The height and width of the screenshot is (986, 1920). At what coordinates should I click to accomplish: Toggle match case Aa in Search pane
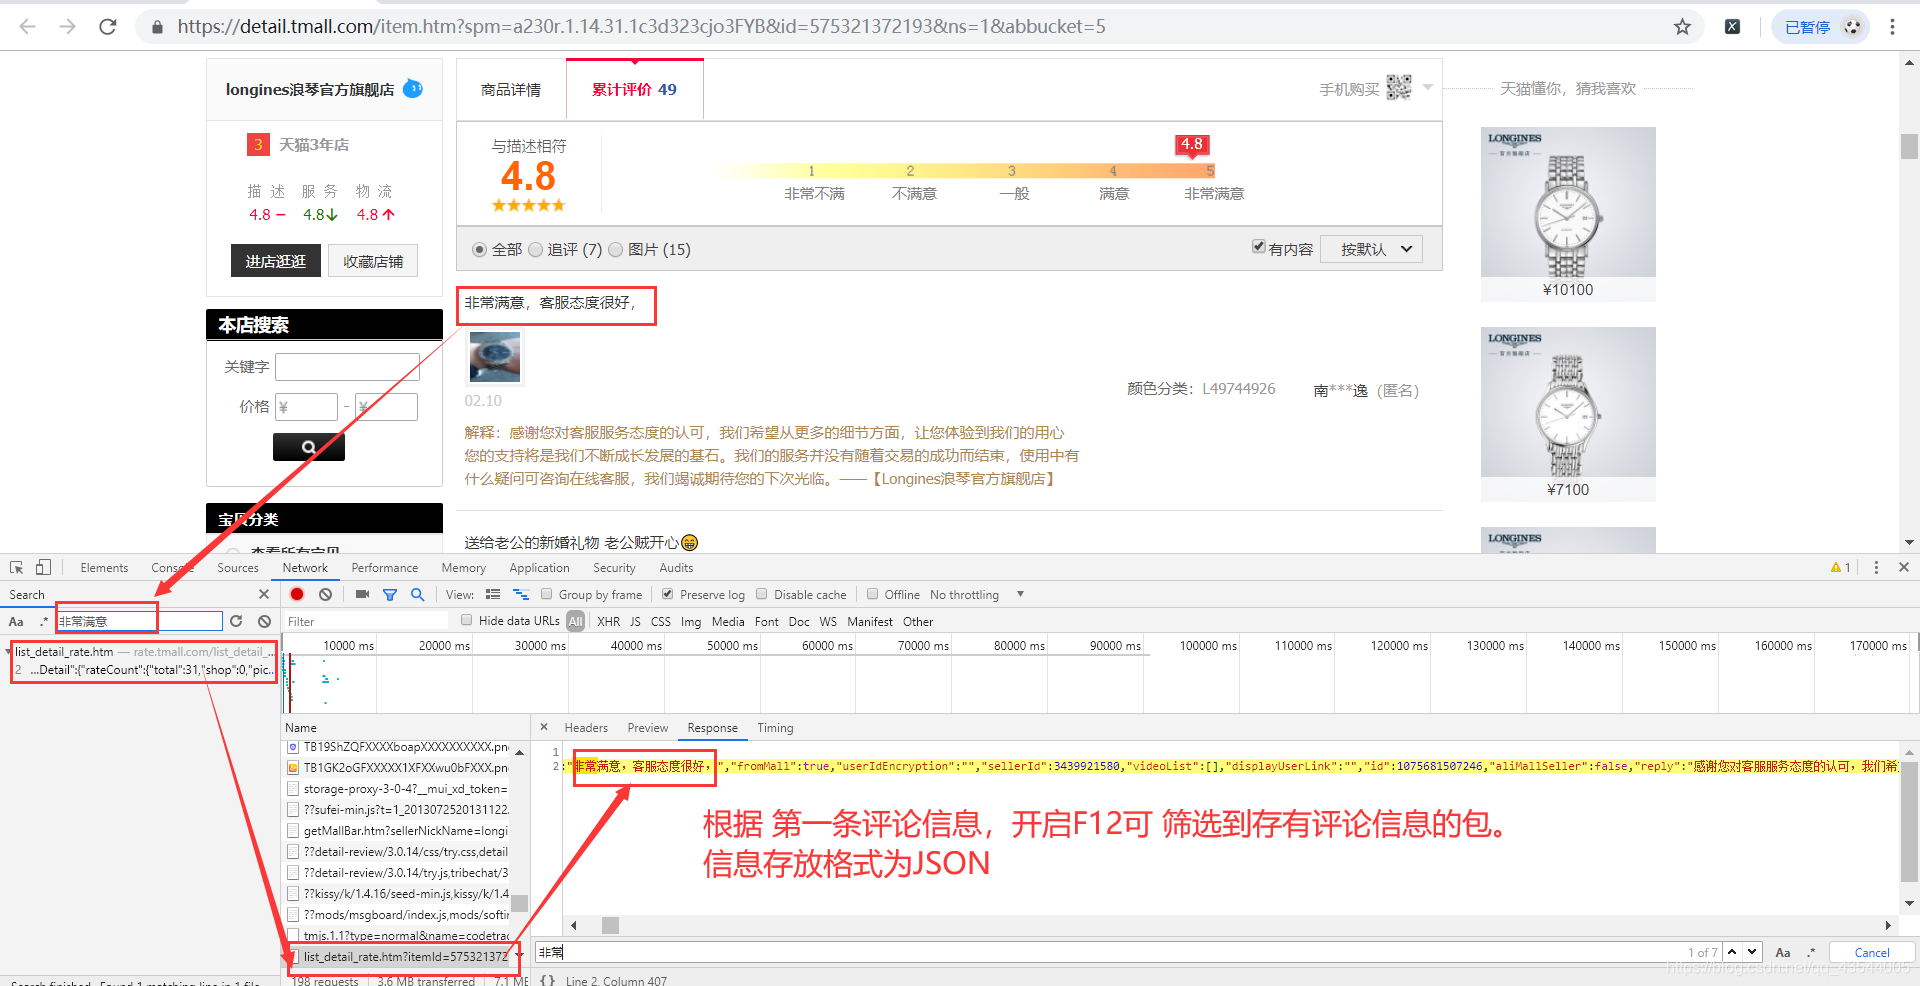[16, 621]
